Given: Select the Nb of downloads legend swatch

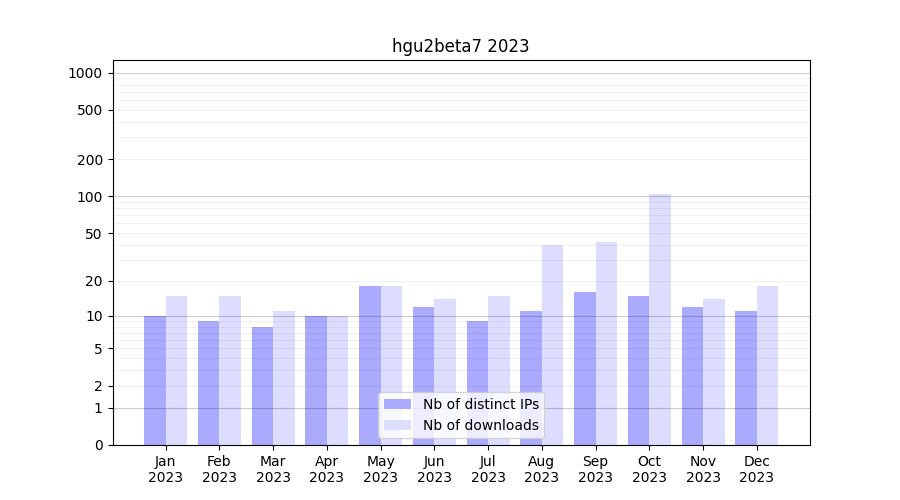Looking at the screenshot, I should (x=397, y=425).
